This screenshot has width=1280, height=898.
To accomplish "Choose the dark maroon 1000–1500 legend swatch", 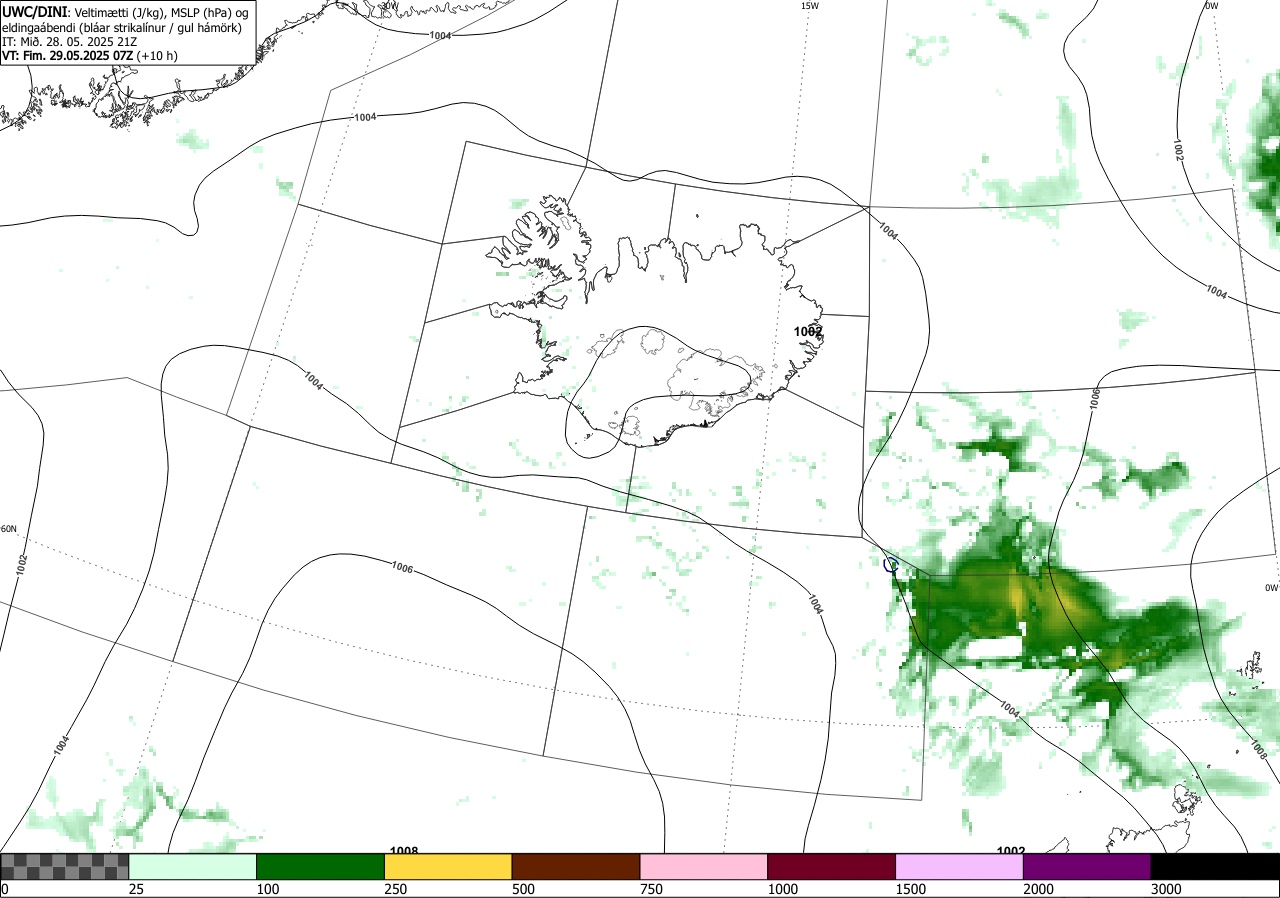I will click(832, 866).
